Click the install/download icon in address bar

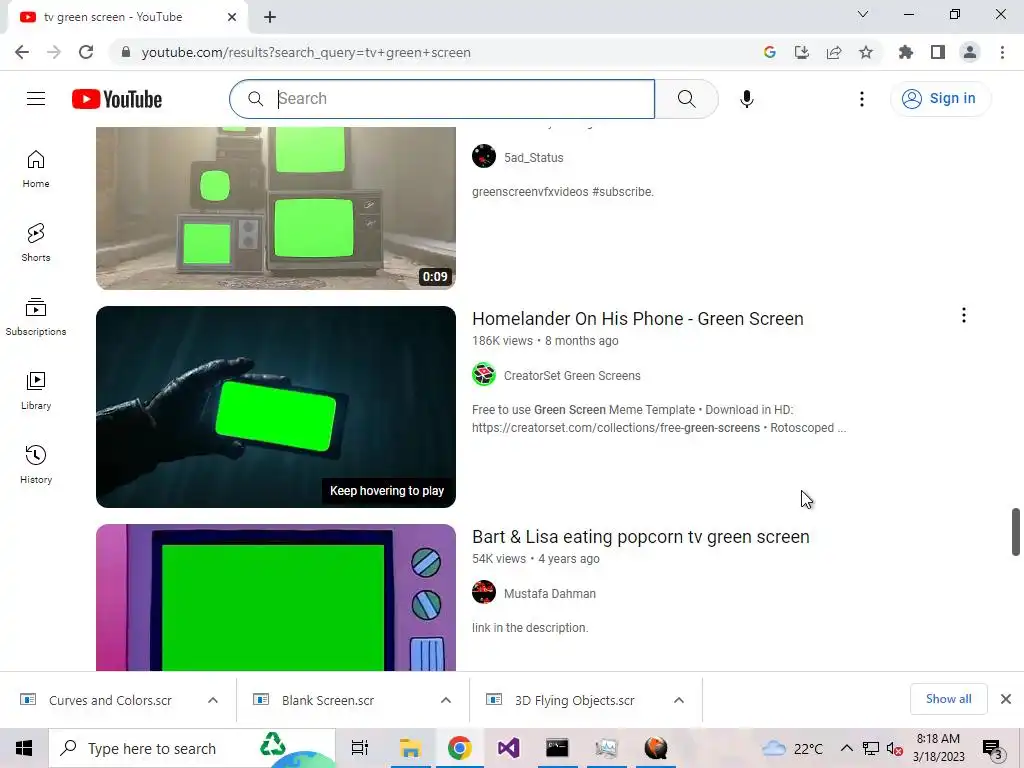point(802,52)
